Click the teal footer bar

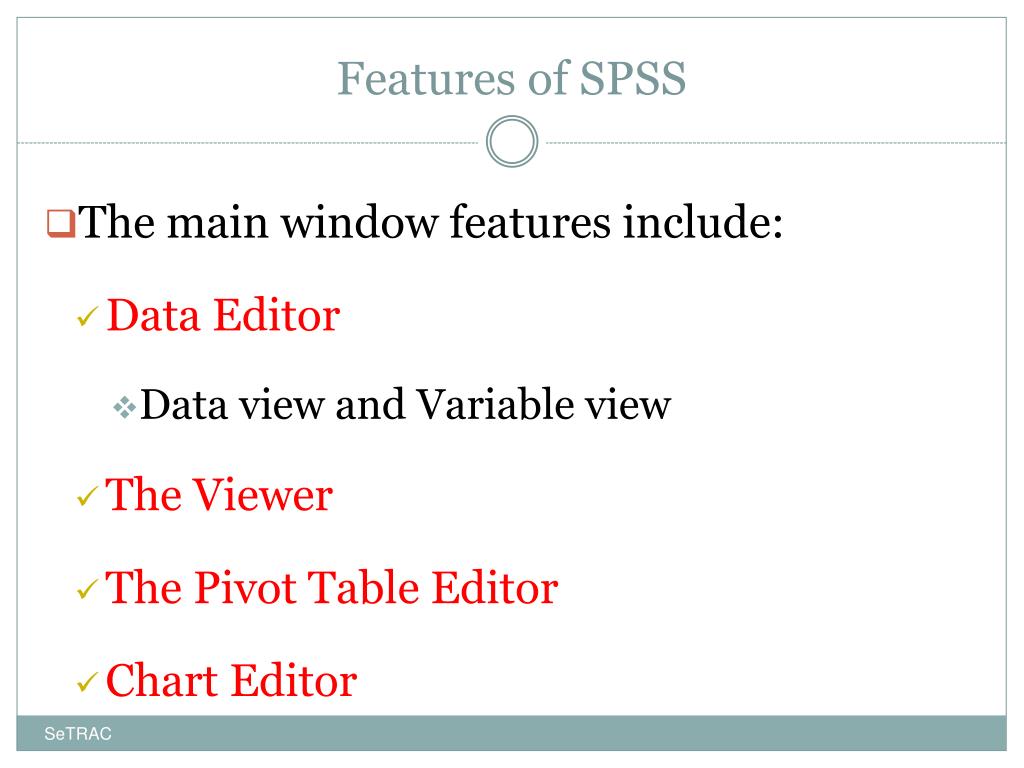pos(511,733)
